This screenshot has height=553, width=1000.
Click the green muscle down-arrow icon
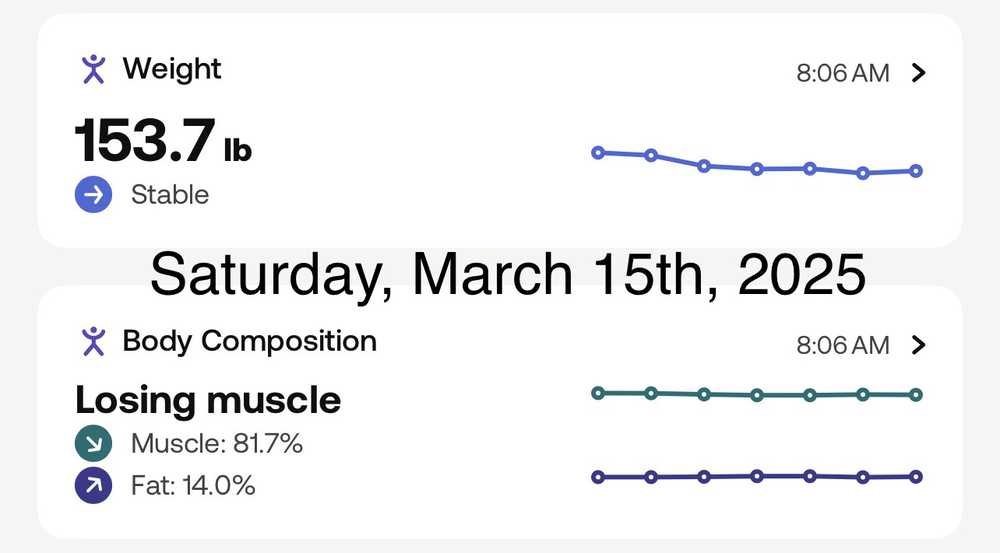[93, 443]
